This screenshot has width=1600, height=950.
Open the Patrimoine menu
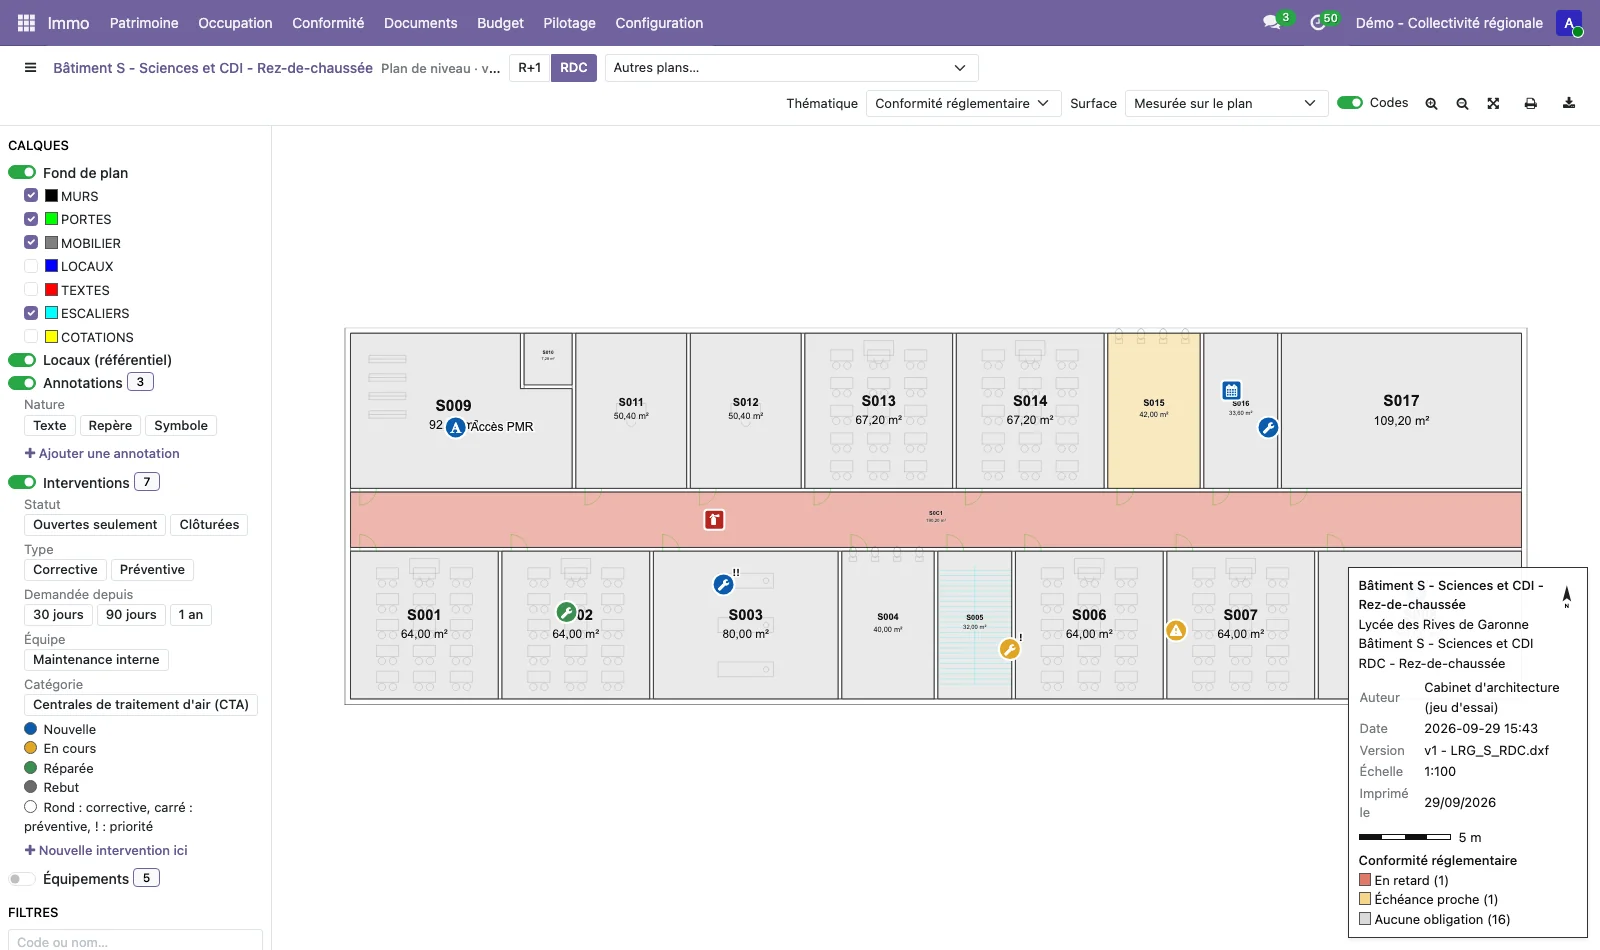pos(144,23)
